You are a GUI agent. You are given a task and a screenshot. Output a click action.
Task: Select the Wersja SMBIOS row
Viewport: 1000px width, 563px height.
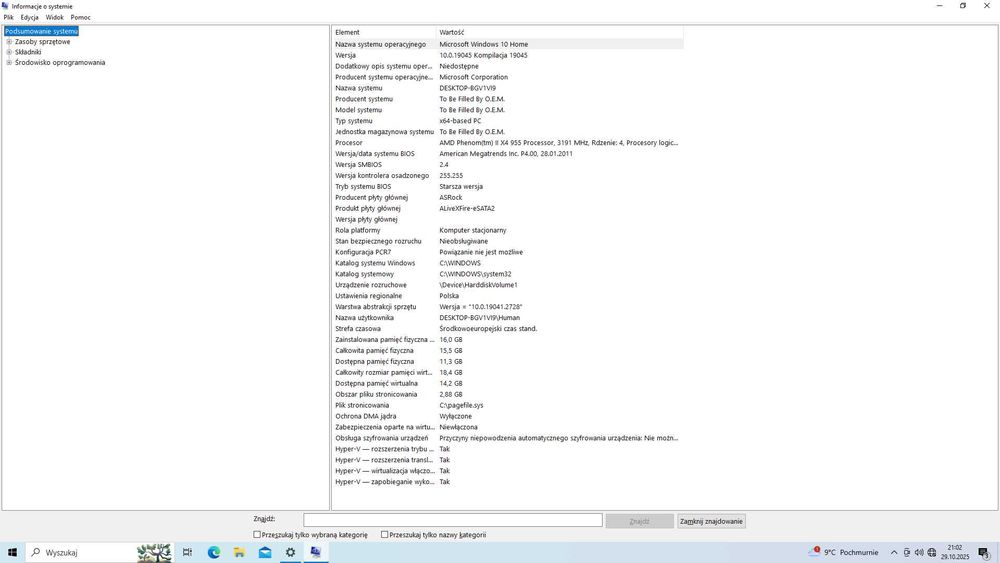click(508, 165)
